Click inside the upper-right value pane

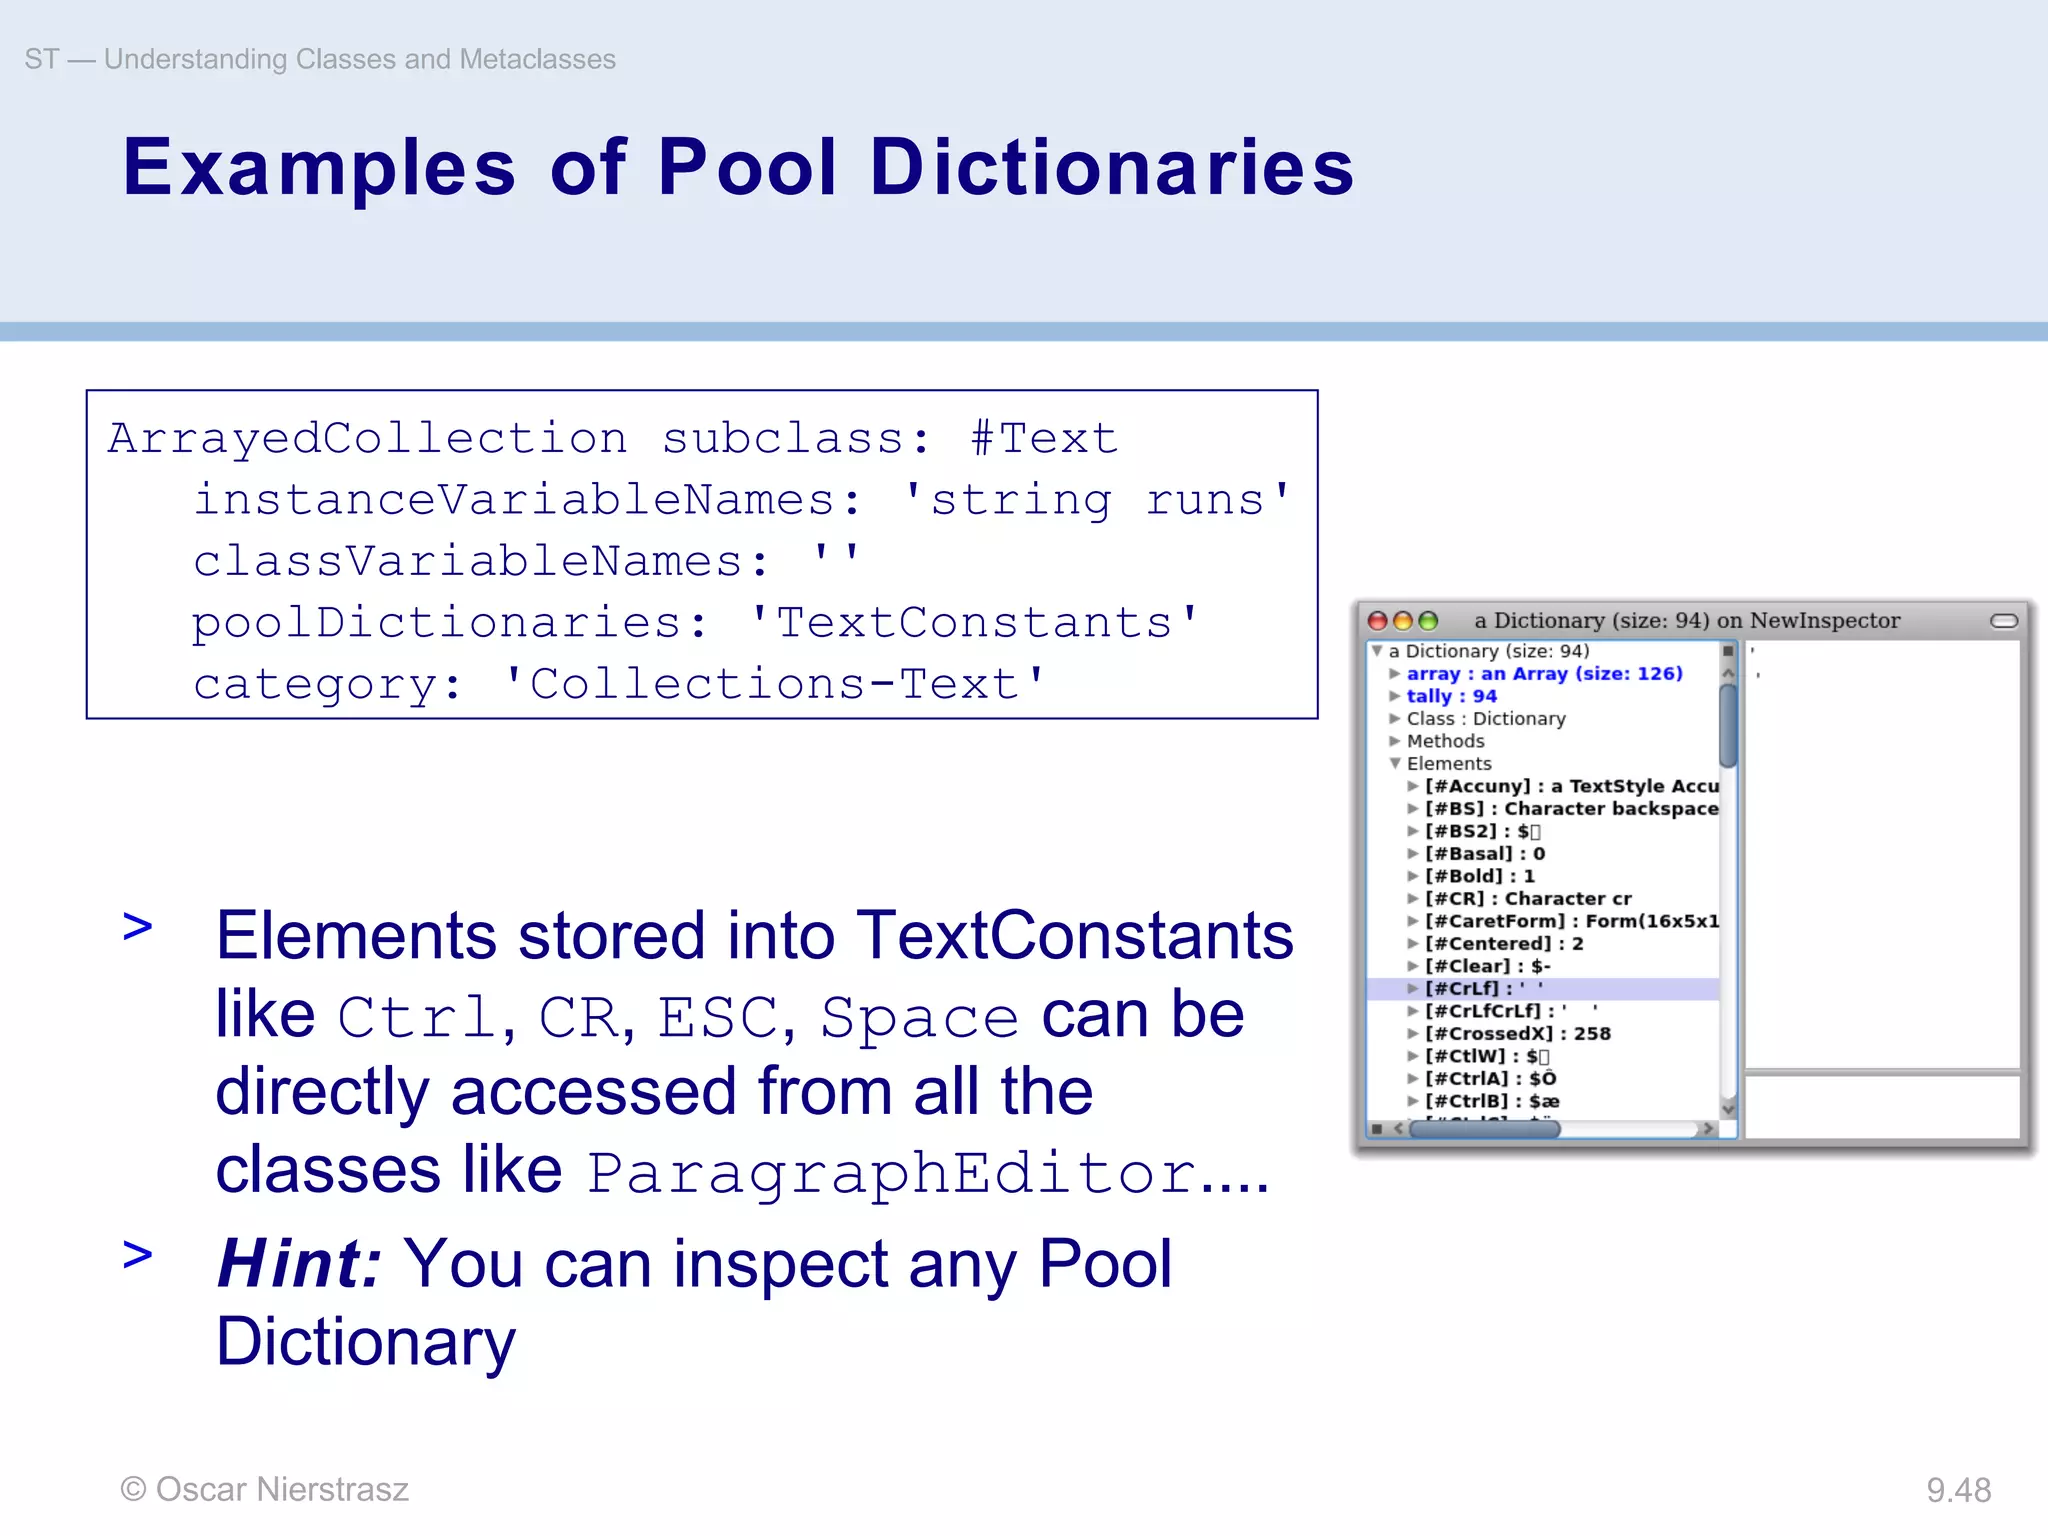tap(1882, 855)
